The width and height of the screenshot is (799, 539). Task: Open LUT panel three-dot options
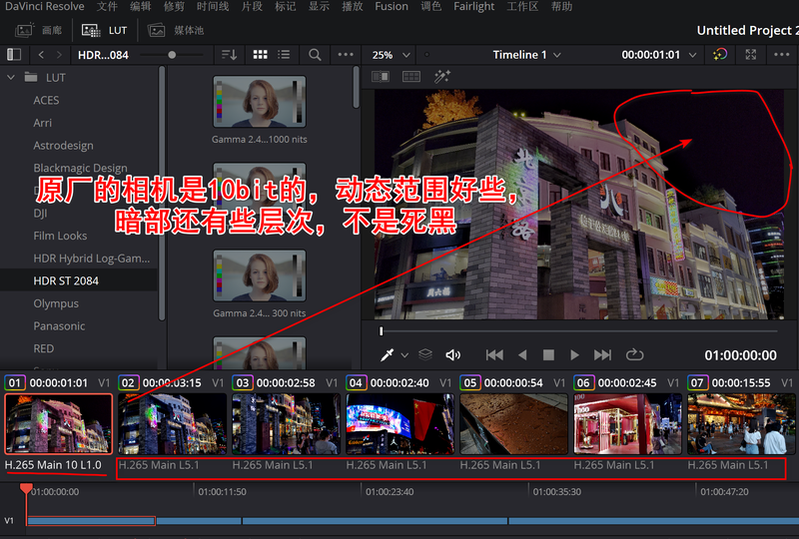coord(345,55)
